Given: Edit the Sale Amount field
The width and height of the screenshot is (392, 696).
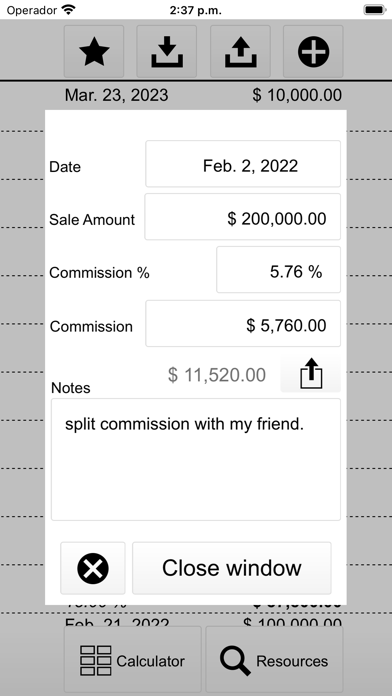Looking at the screenshot, I should (243, 217).
